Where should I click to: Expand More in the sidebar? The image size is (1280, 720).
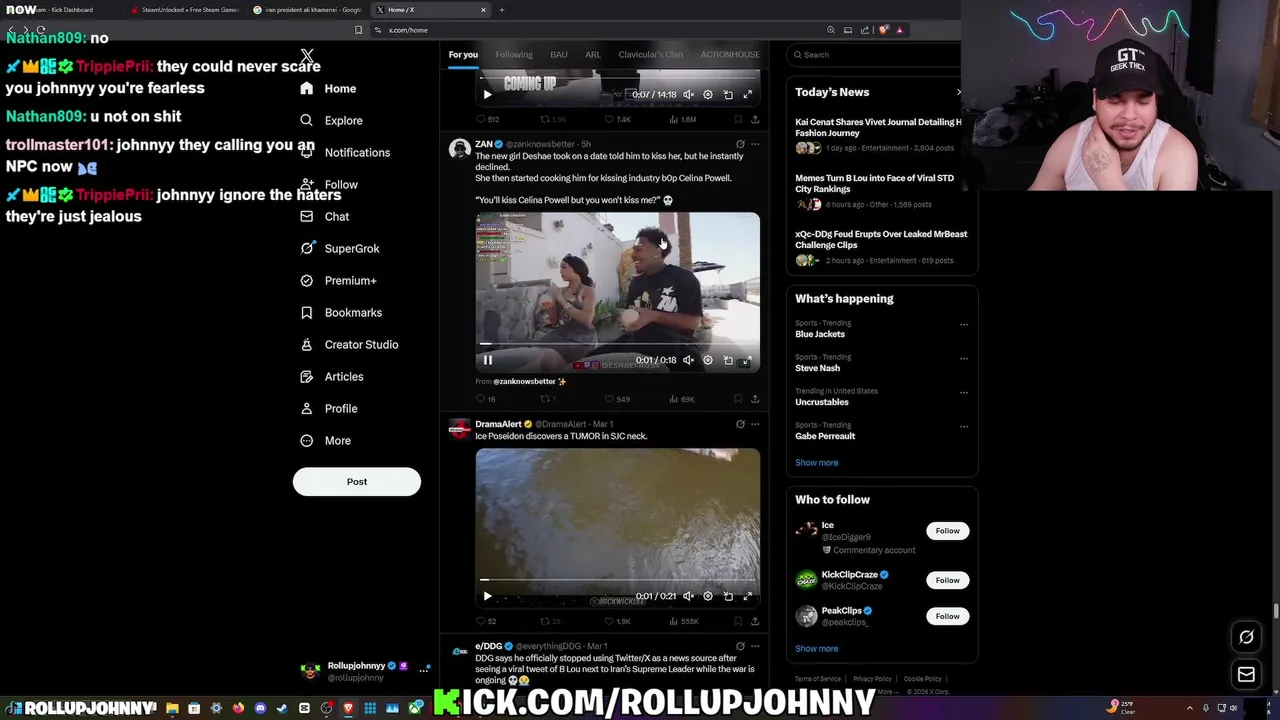[325, 440]
